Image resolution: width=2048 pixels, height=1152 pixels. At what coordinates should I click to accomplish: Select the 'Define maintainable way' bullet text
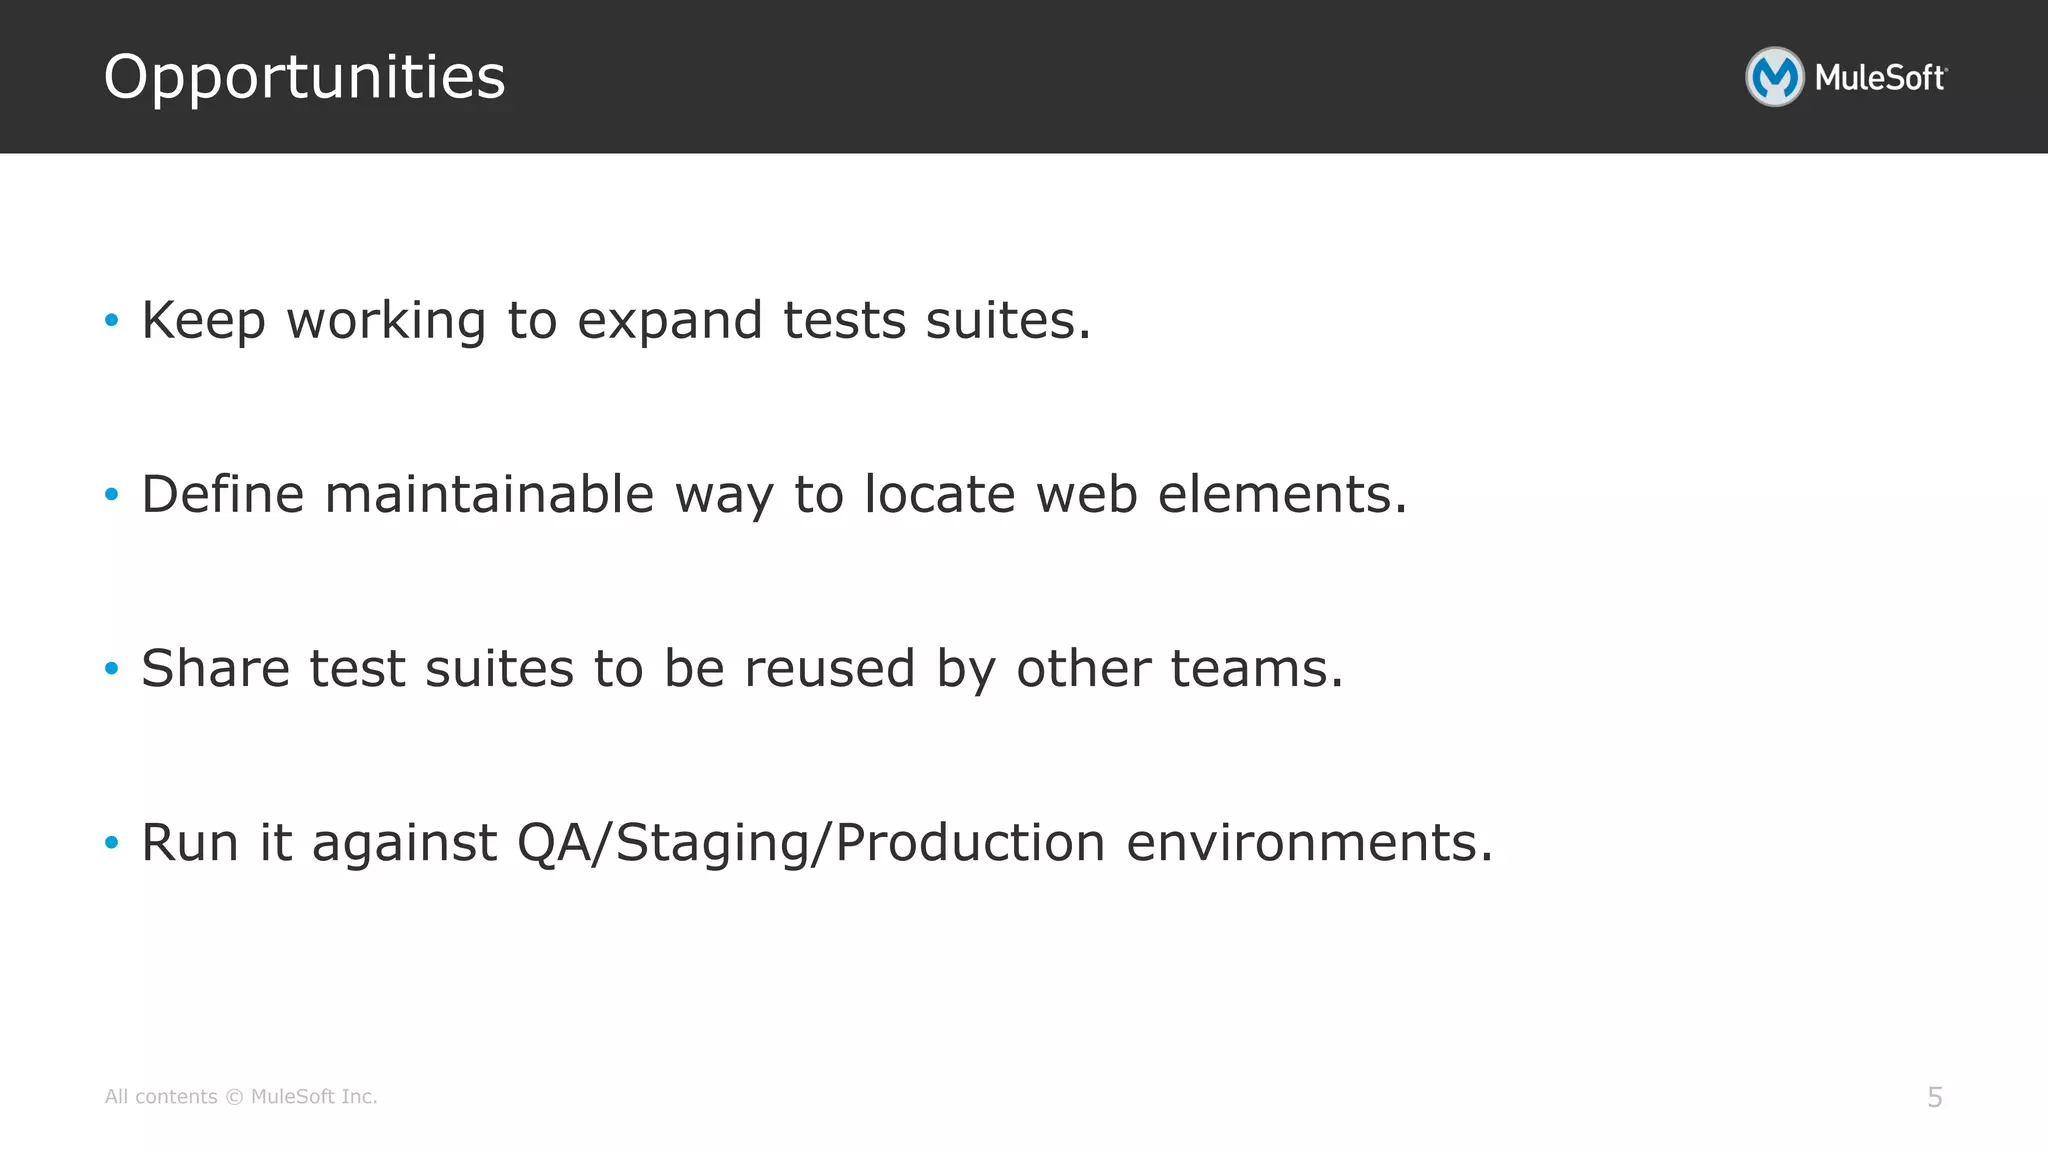774,495
